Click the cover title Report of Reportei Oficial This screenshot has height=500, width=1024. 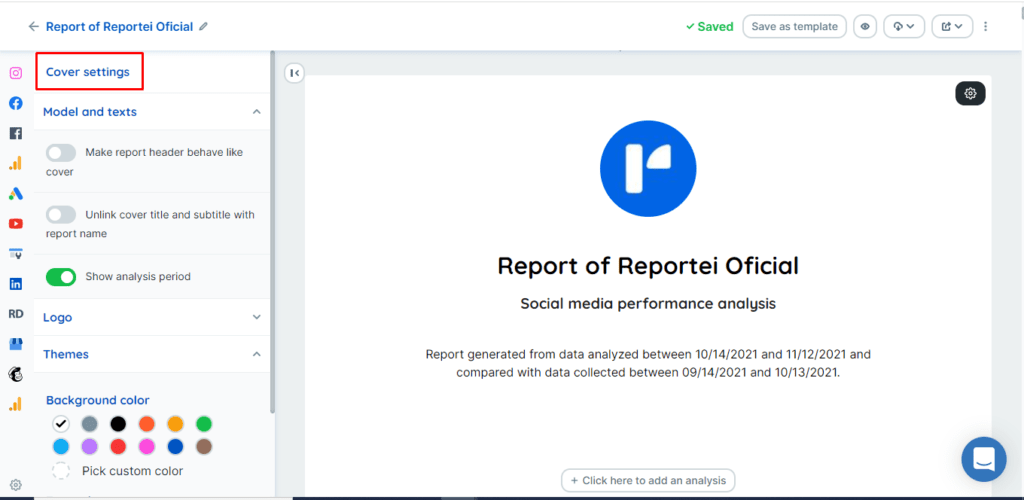648,266
